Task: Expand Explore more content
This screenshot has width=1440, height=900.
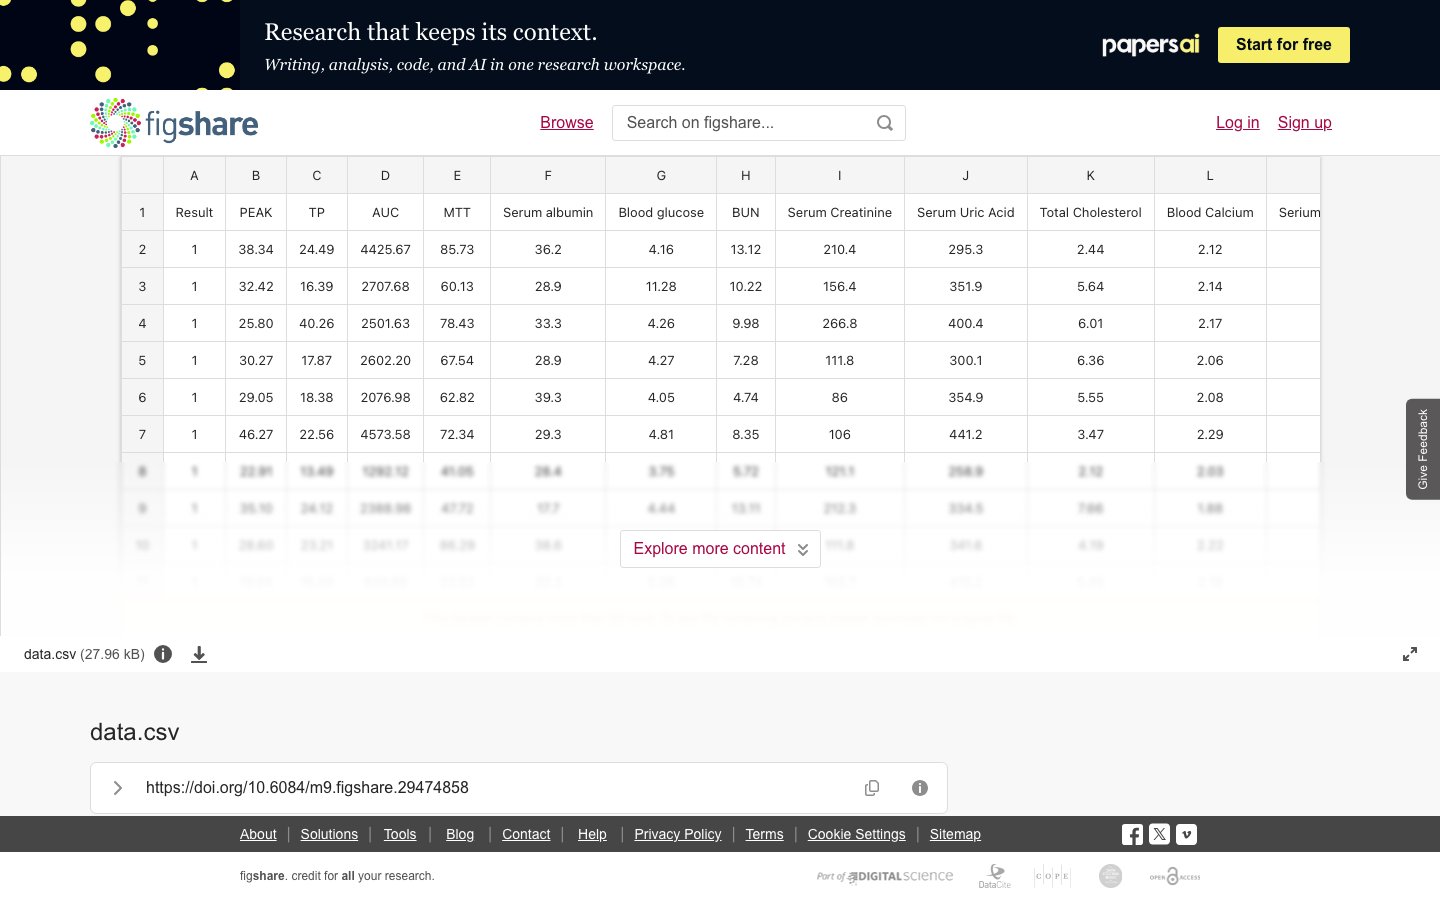Action: (720, 549)
